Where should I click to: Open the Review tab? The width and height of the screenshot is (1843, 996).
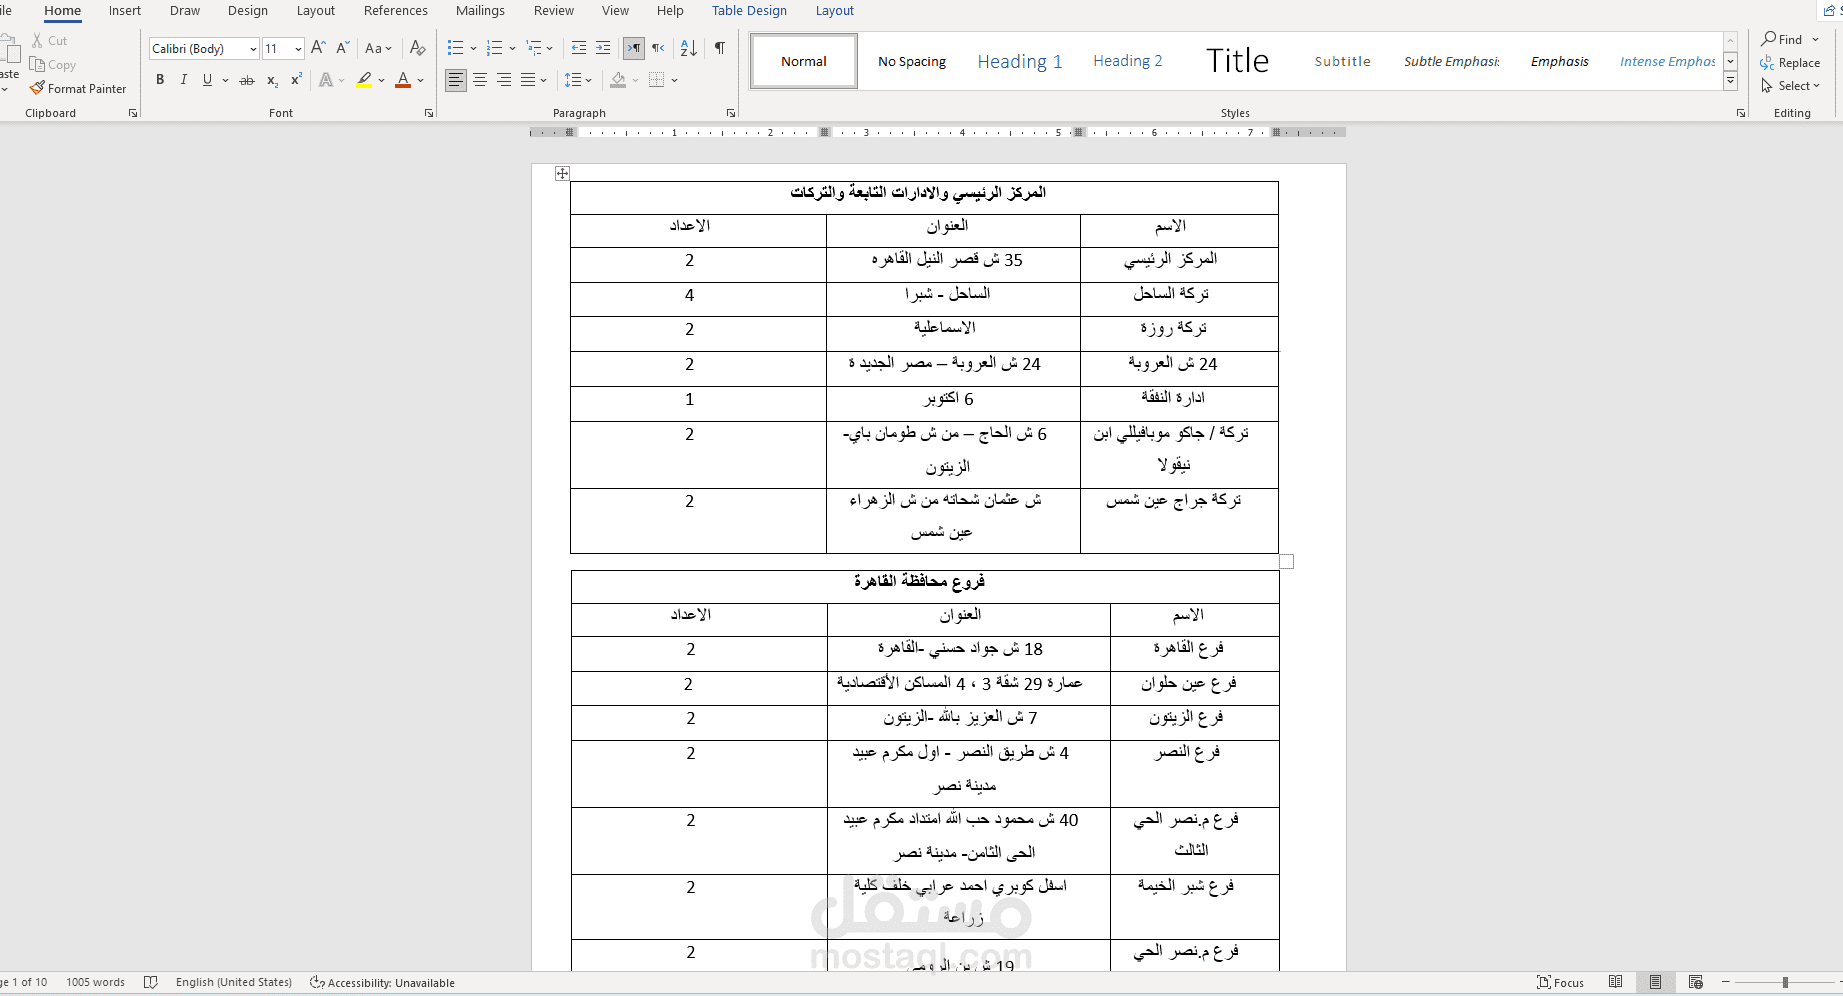tap(554, 11)
